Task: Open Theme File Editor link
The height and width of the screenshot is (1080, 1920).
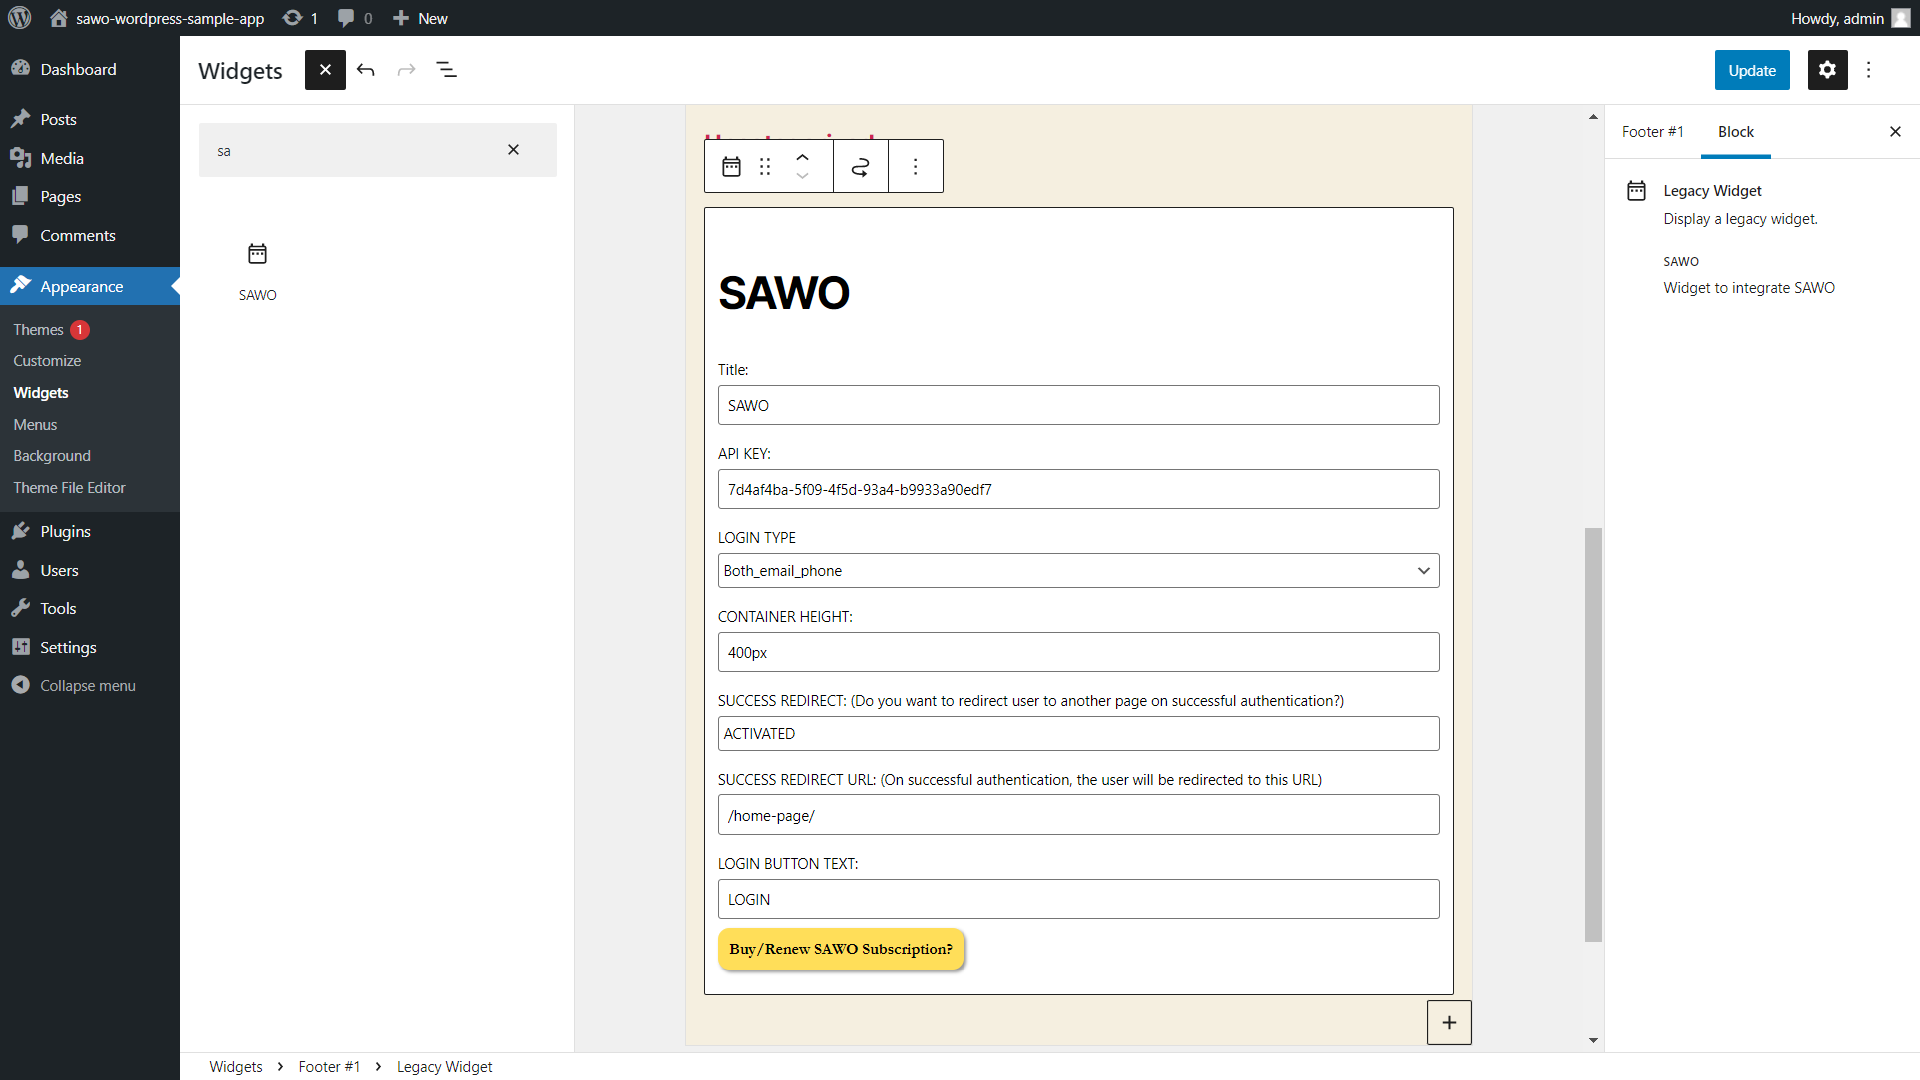Action: point(69,488)
